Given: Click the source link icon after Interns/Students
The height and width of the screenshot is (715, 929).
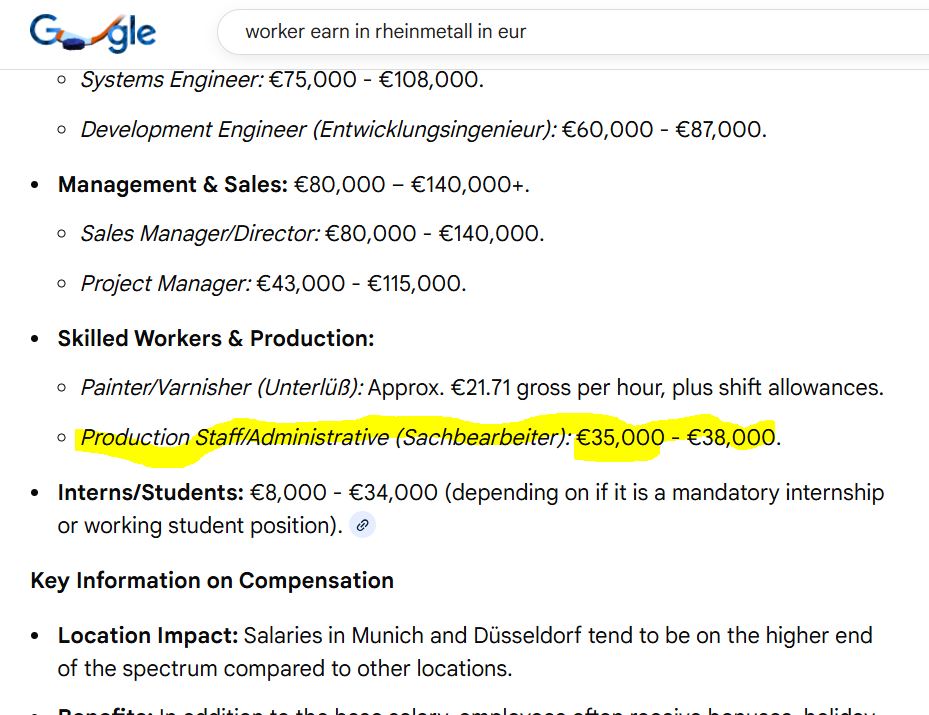Looking at the screenshot, I should click(x=362, y=525).
